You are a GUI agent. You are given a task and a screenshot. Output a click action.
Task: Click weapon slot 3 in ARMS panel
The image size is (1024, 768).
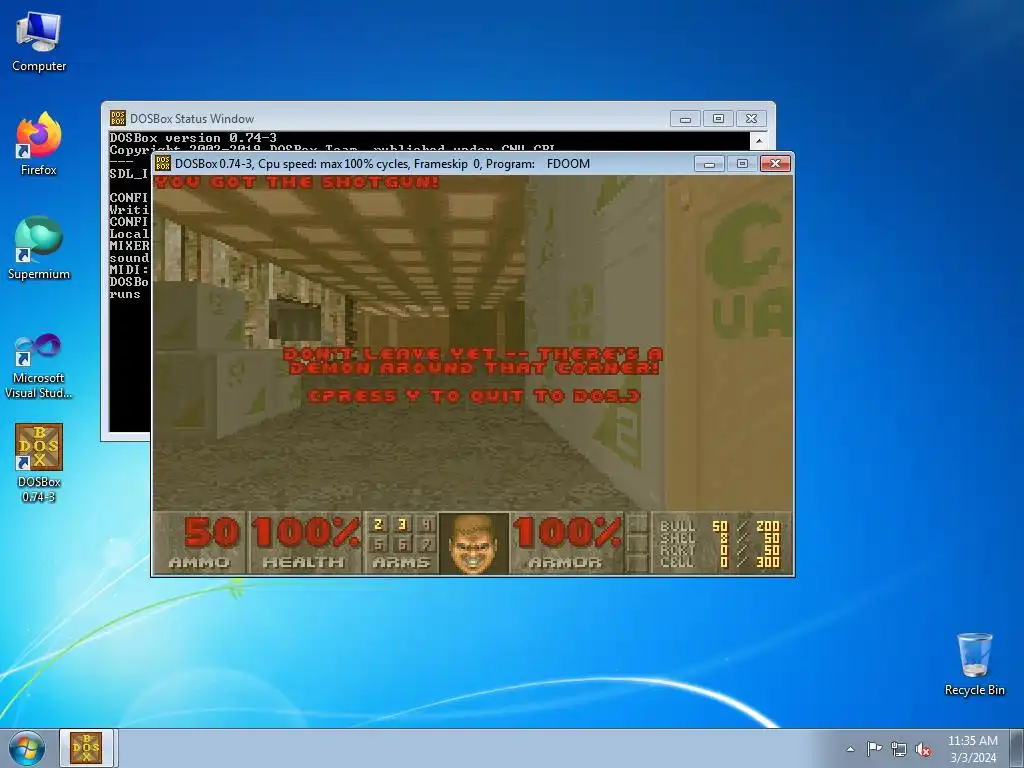pos(402,524)
